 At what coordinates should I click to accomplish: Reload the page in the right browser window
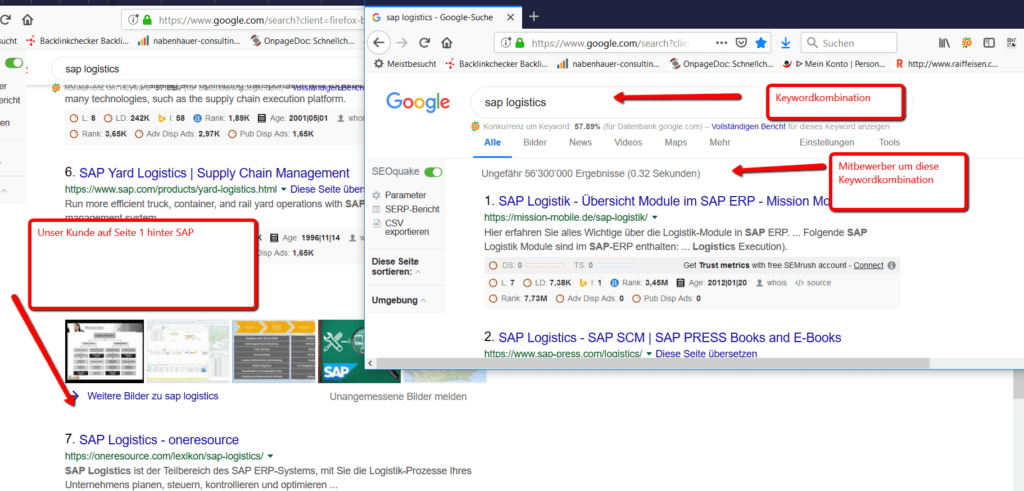coord(425,43)
